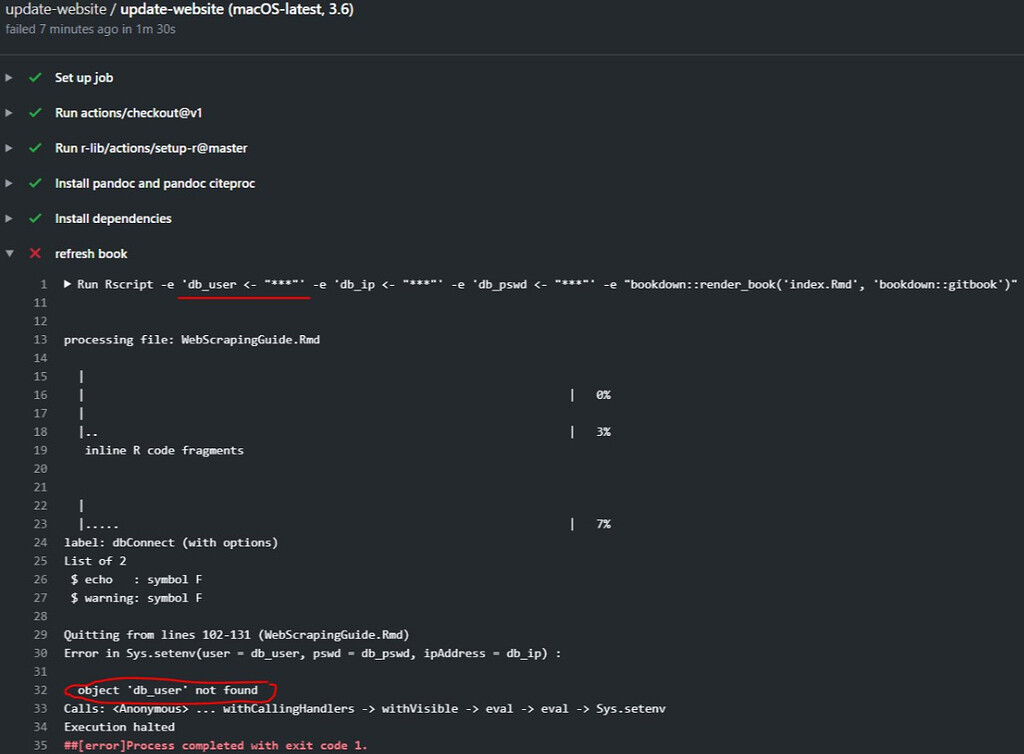Select log line number 30
Image resolution: width=1024 pixels, height=754 pixels.
coord(40,653)
